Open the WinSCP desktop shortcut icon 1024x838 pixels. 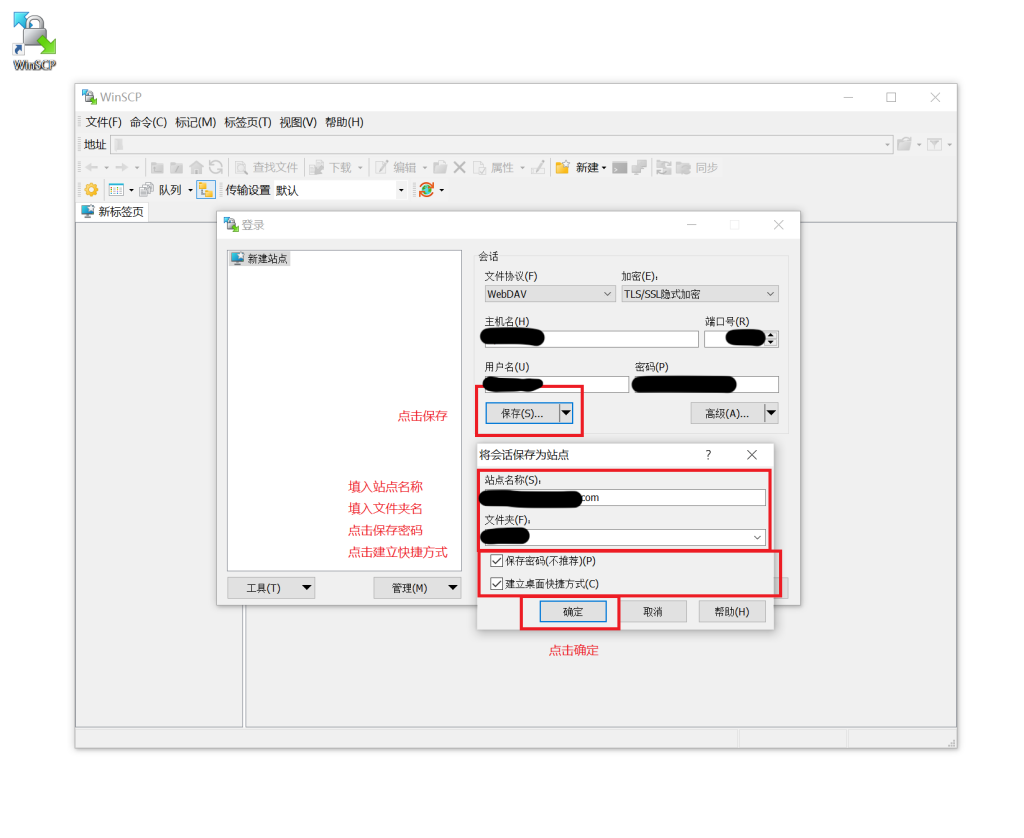pyautogui.click(x=34, y=38)
